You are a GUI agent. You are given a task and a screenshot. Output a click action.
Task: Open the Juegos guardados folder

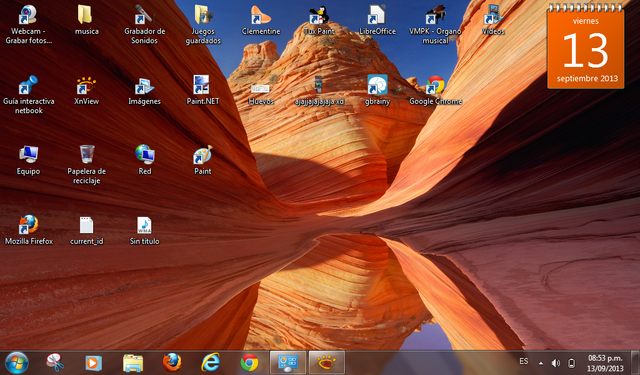203,24
